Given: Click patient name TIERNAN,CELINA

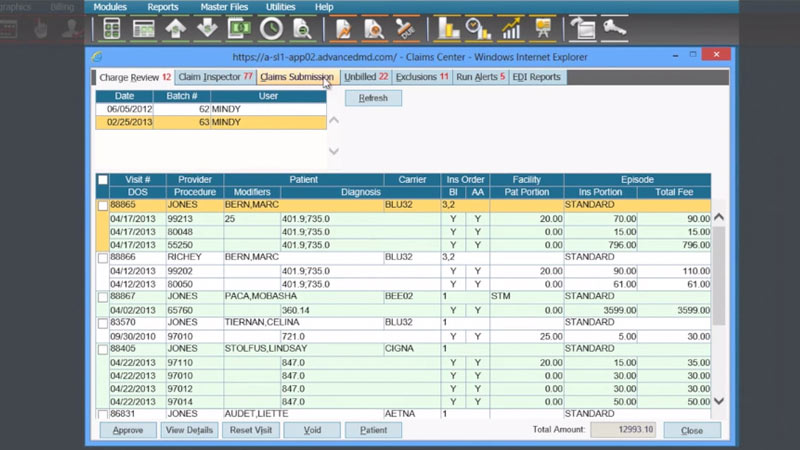Looking at the screenshot, I should point(262,322).
